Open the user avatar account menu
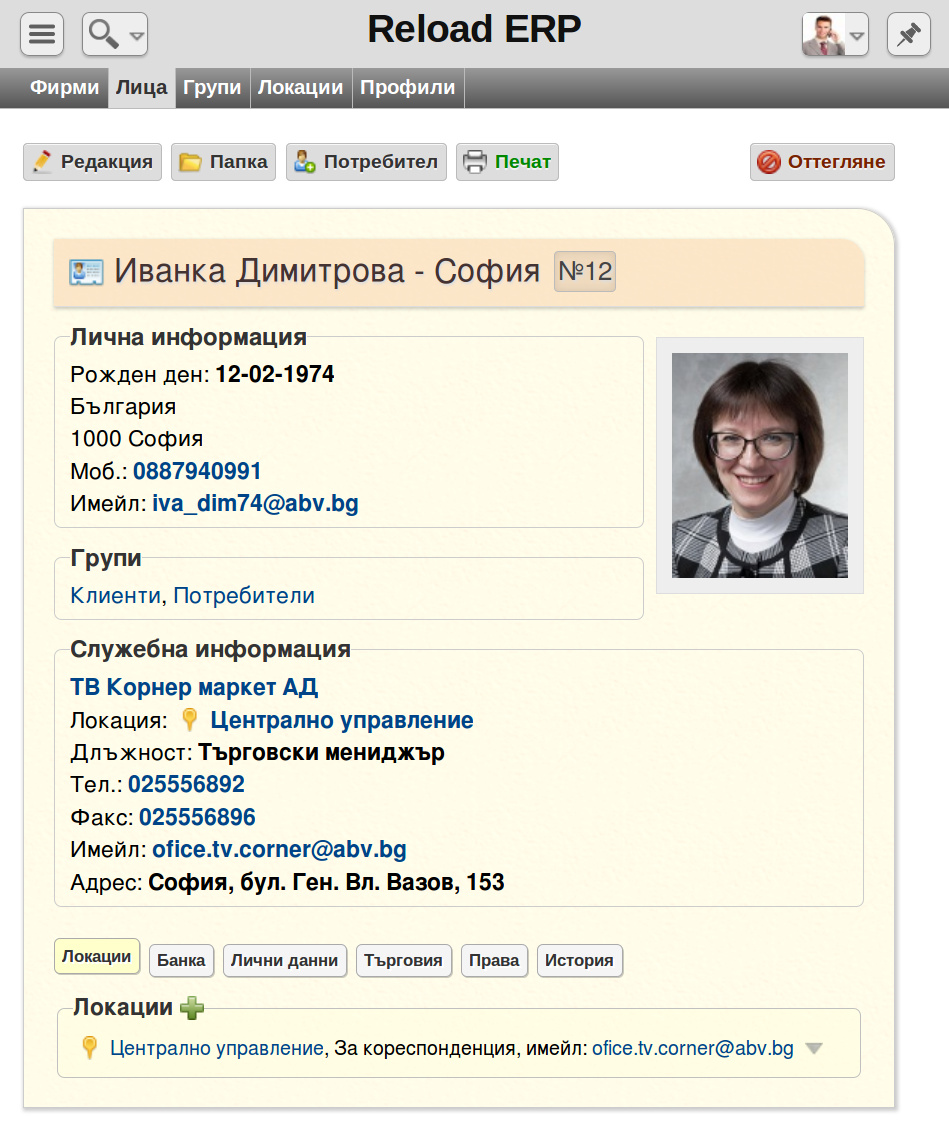Screen dimensions: 949x1129 coord(835,34)
